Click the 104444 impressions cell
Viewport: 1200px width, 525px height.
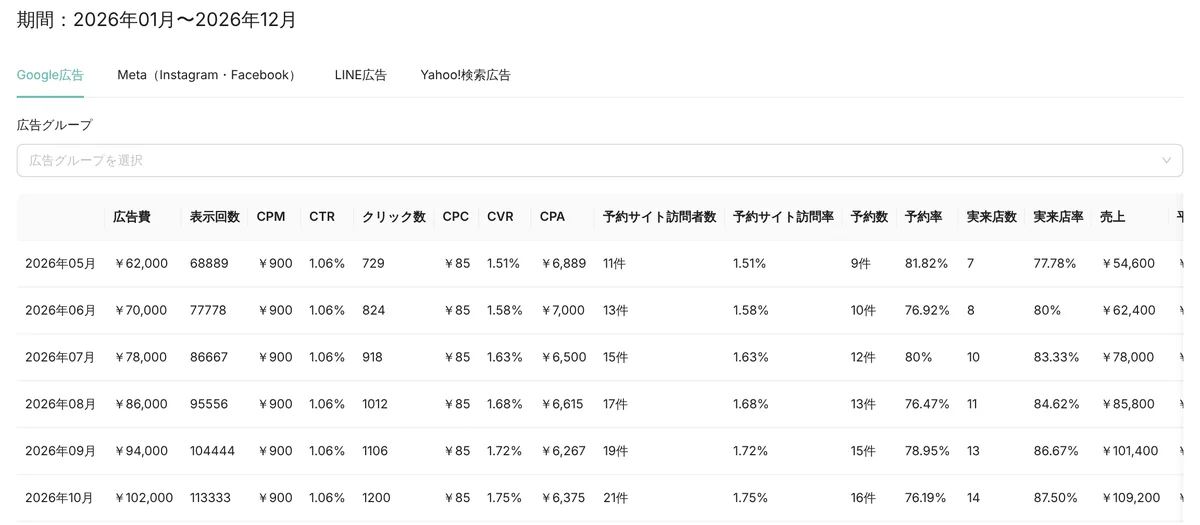[x=212, y=451]
